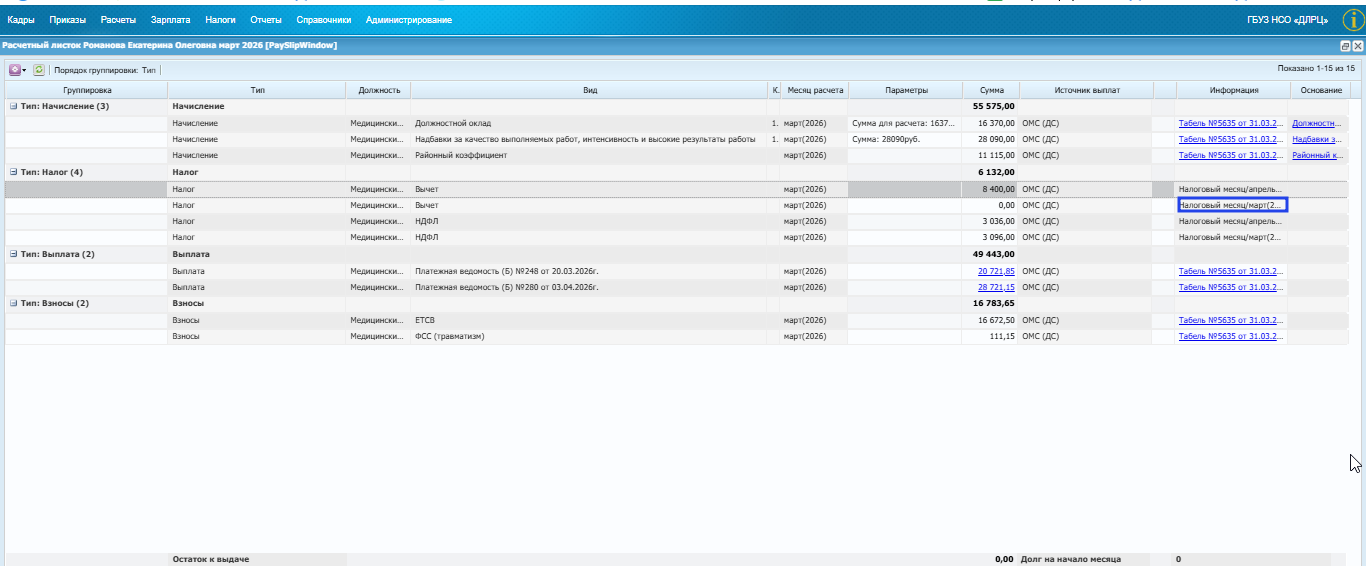1366x566 pixels.
Task: Open the Налоги menu
Action: coord(220,20)
